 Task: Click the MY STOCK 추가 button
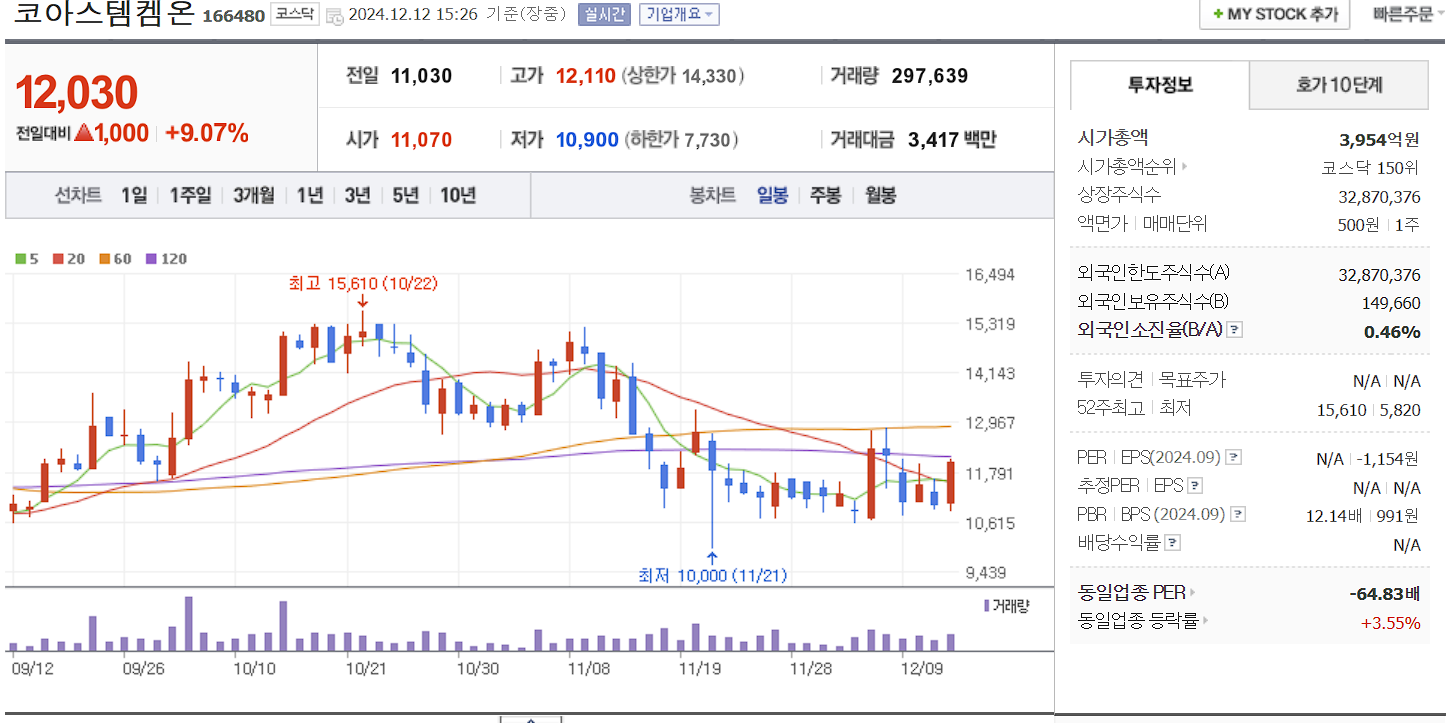coord(1274,13)
